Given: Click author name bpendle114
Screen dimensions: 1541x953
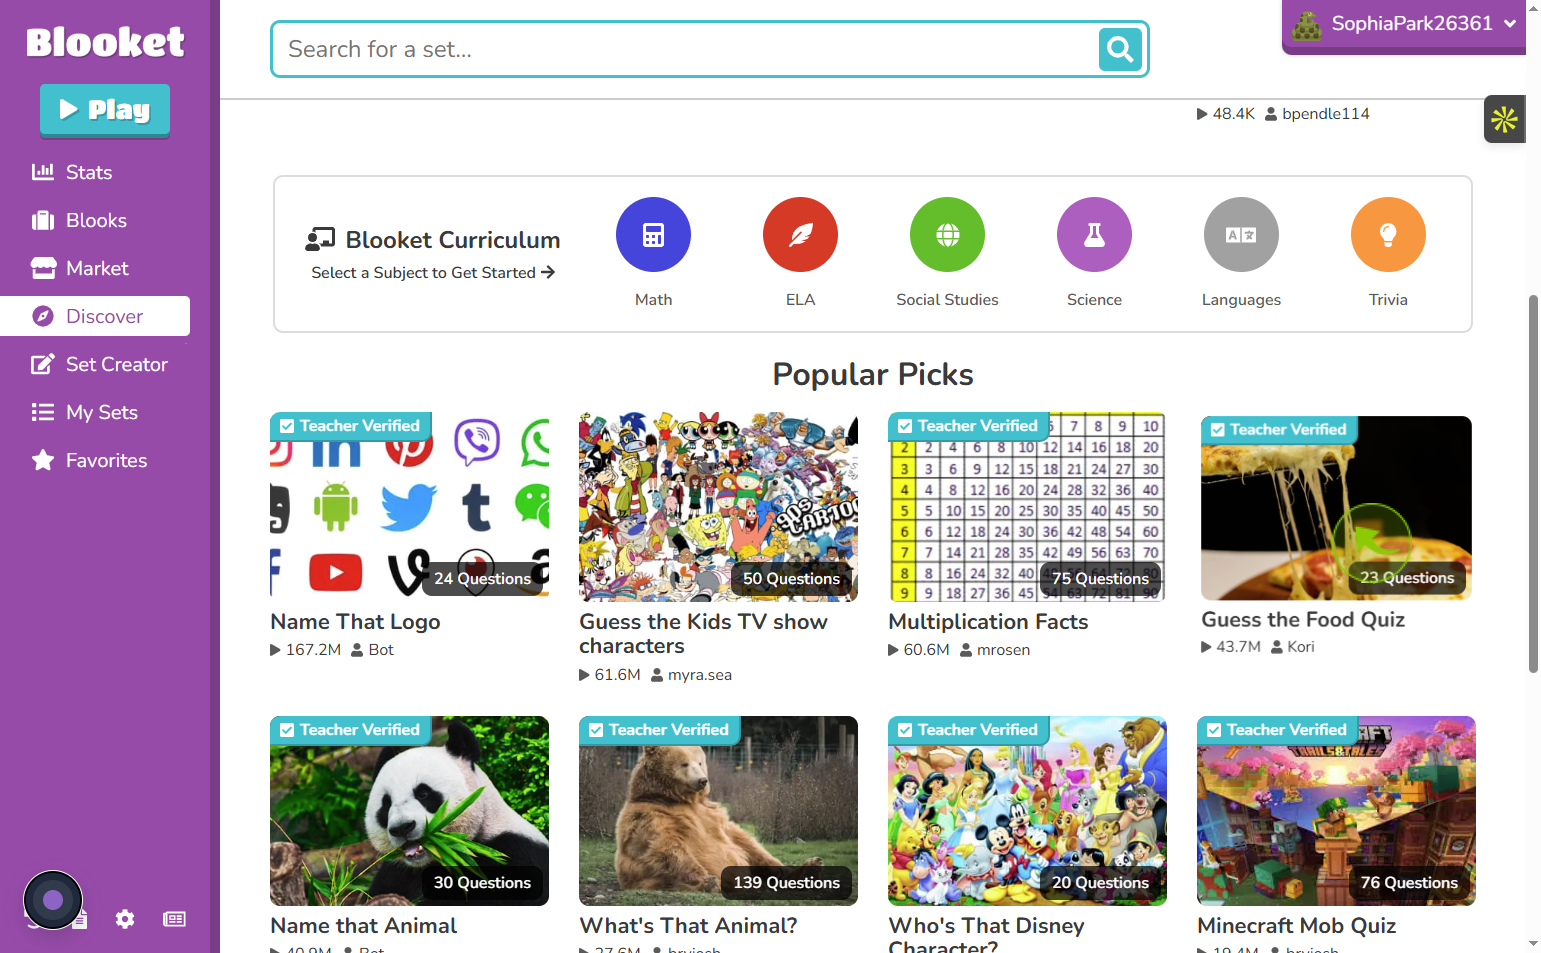Looking at the screenshot, I should pyautogui.click(x=1326, y=114).
